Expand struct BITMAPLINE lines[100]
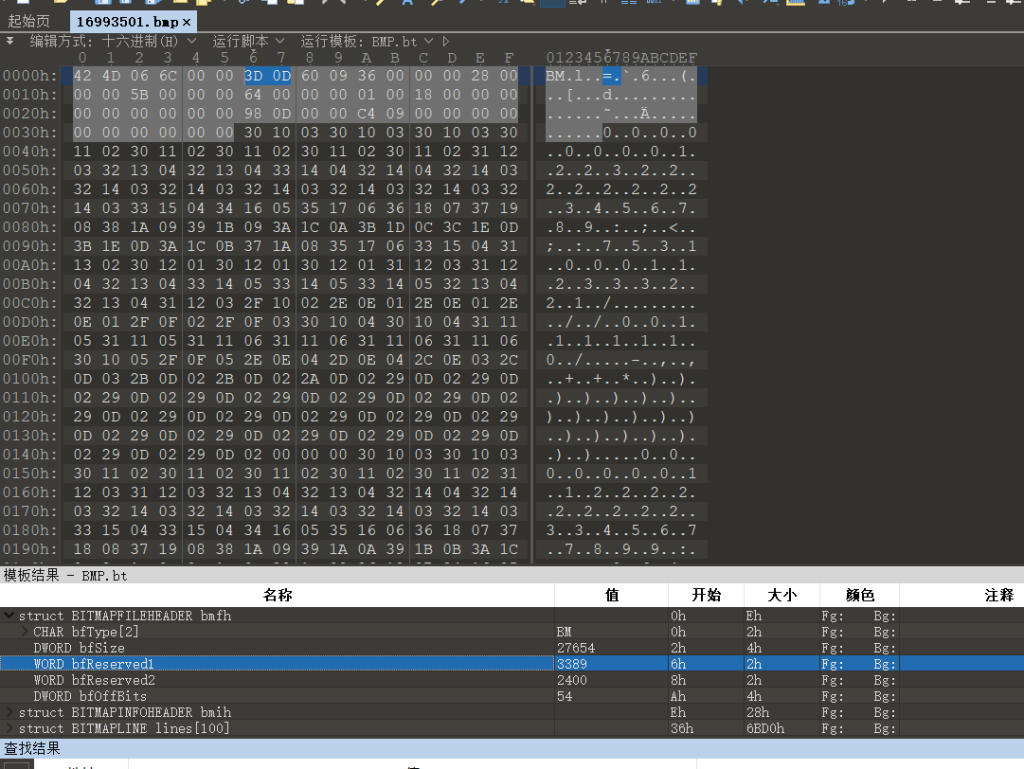This screenshot has height=769, width=1024. 9,728
